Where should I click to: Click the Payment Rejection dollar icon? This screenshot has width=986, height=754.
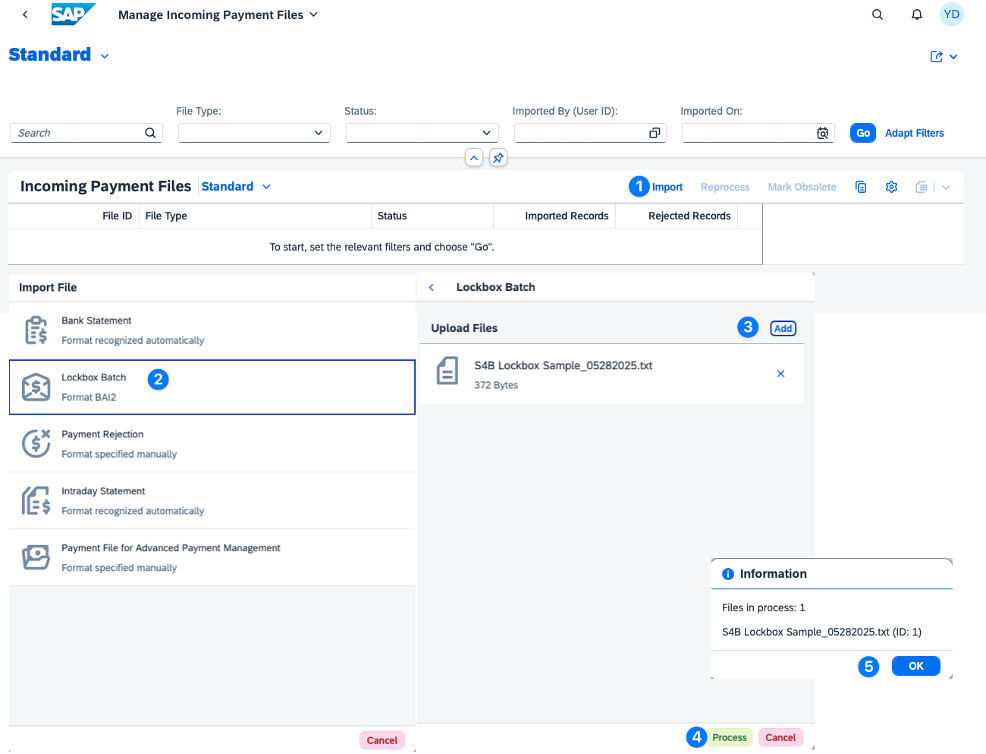36,444
